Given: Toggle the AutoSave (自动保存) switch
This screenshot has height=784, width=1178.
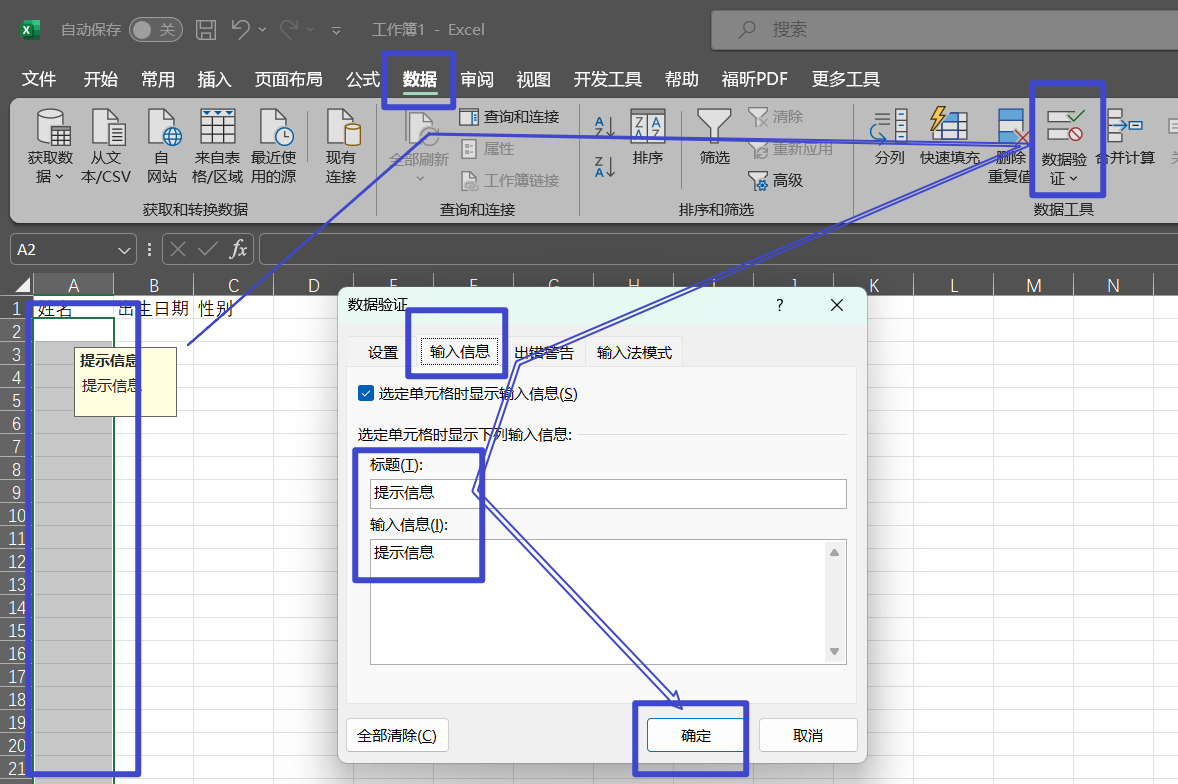Looking at the screenshot, I should tap(155, 30).
